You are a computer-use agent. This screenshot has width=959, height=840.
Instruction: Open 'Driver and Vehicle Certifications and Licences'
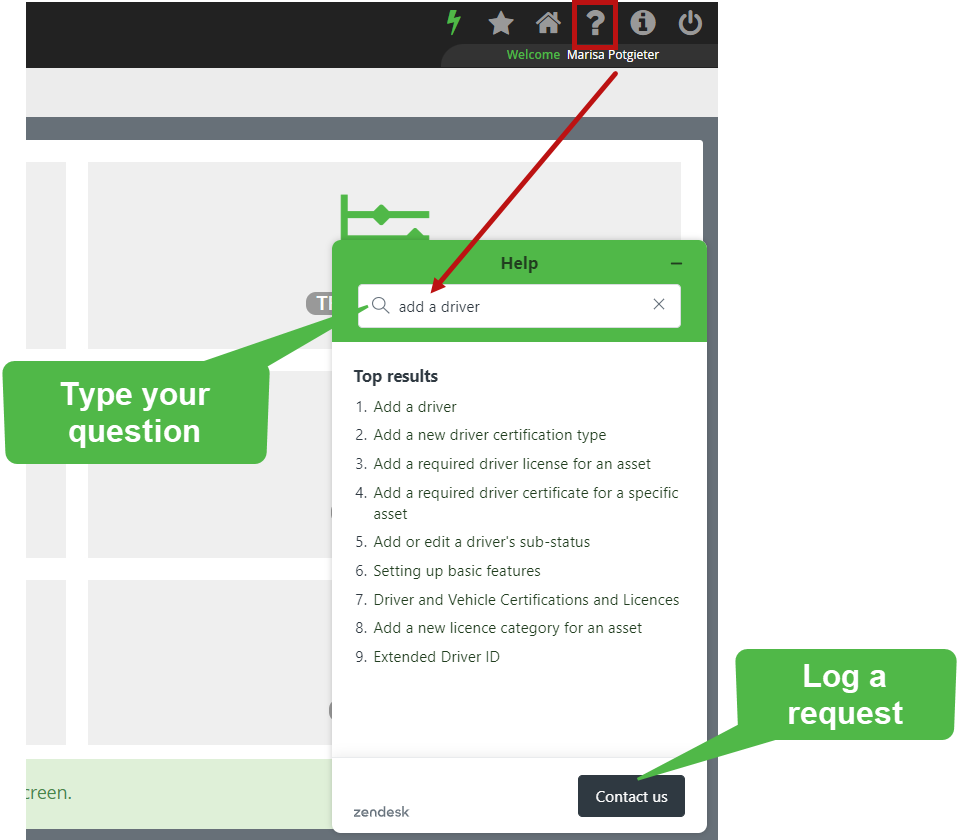[526, 600]
